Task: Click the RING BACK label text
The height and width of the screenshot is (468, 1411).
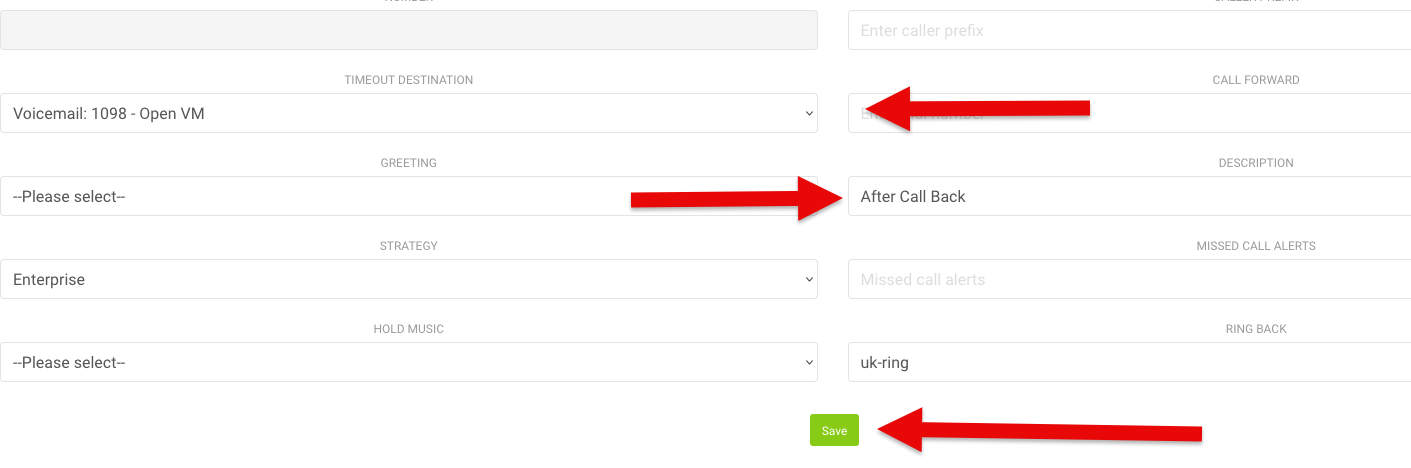Action: (1255, 329)
